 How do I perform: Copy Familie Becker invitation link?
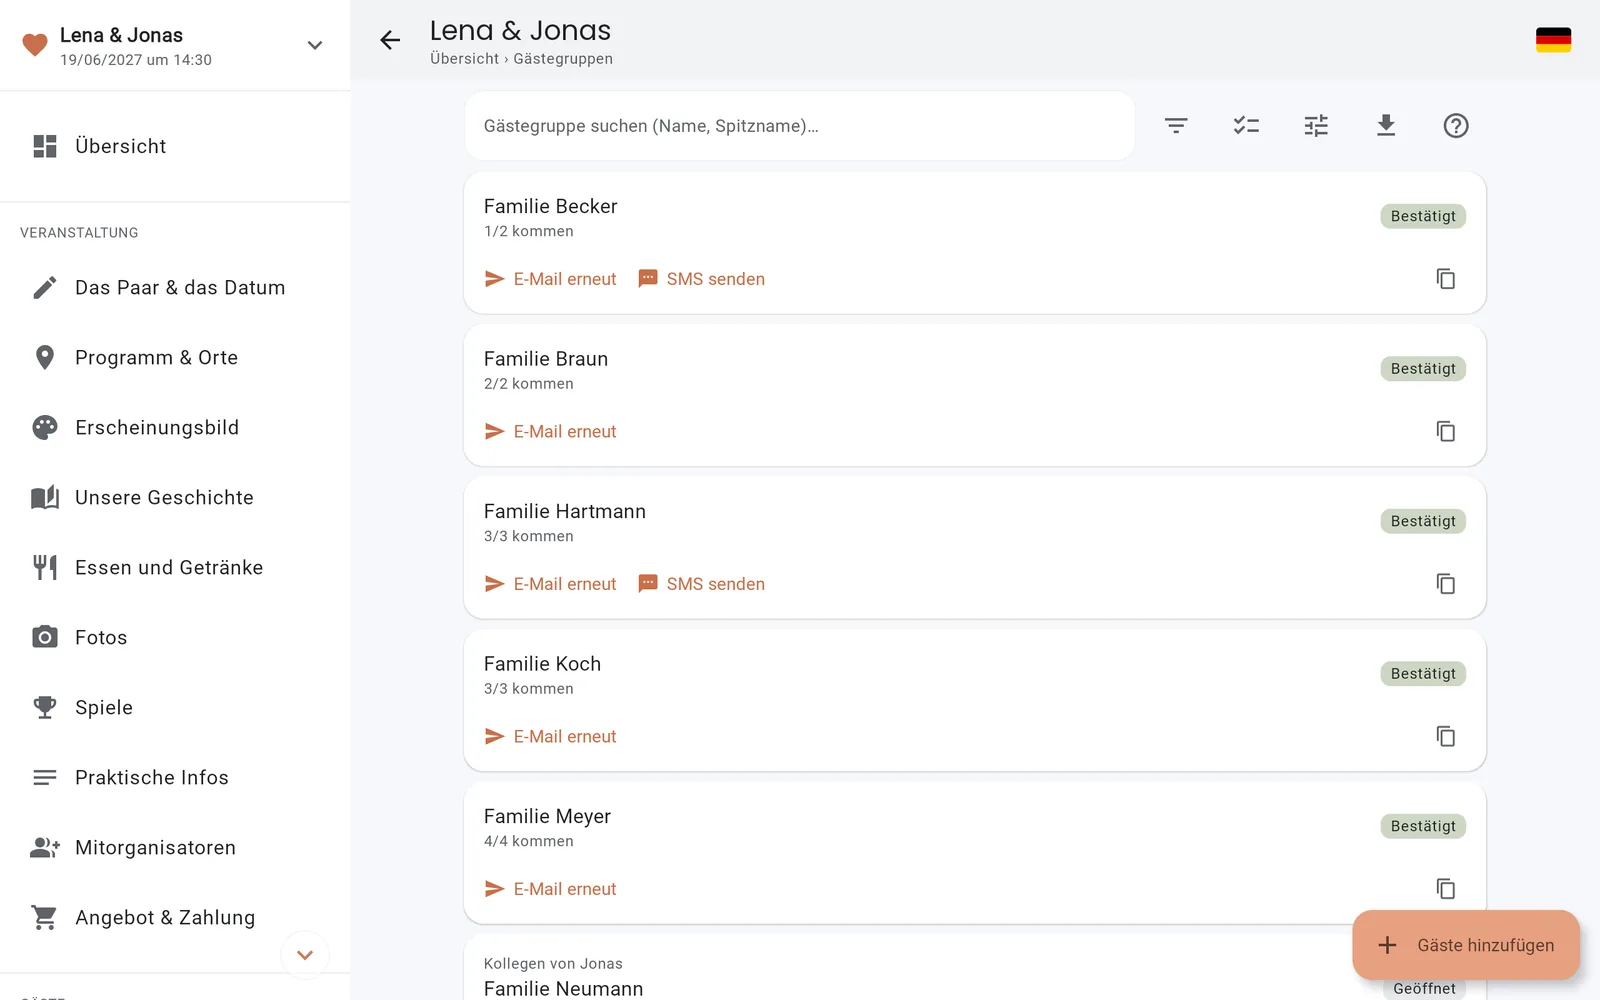(x=1446, y=279)
